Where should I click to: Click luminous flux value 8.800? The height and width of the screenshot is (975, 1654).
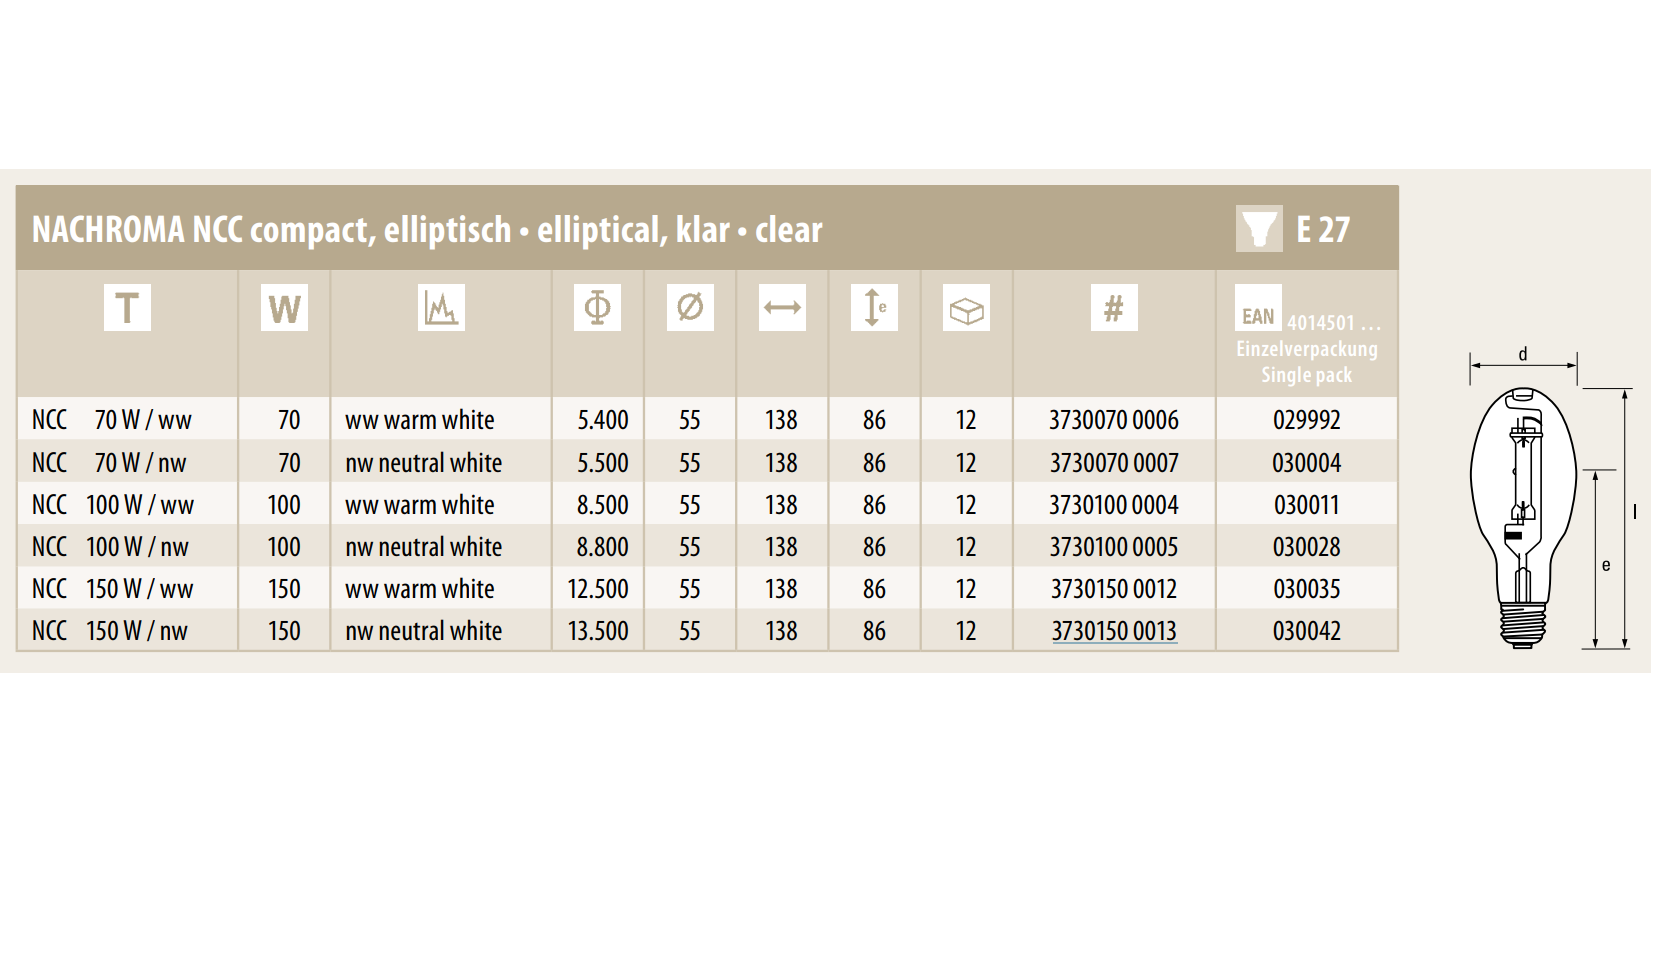603,547
